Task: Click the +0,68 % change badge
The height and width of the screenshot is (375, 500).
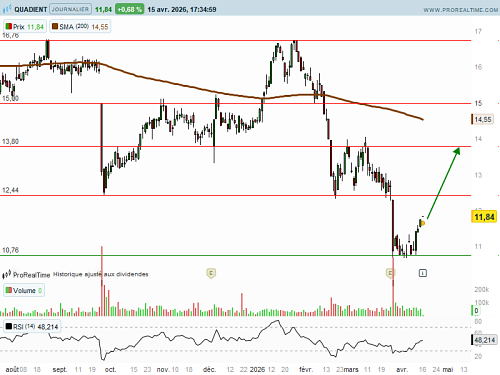Action: 130,9
